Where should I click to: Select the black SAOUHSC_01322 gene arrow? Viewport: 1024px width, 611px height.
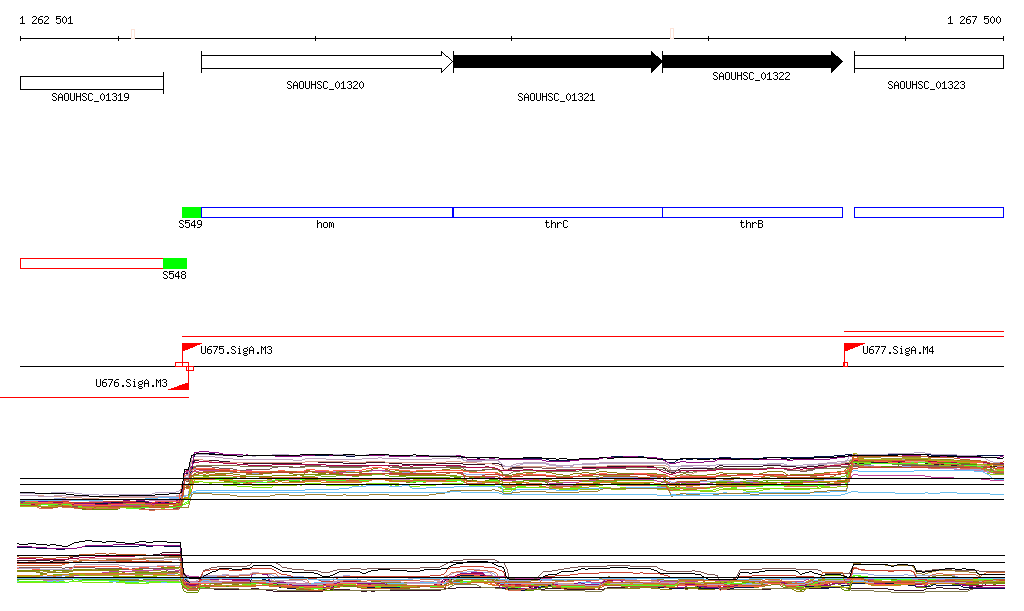pos(751,62)
